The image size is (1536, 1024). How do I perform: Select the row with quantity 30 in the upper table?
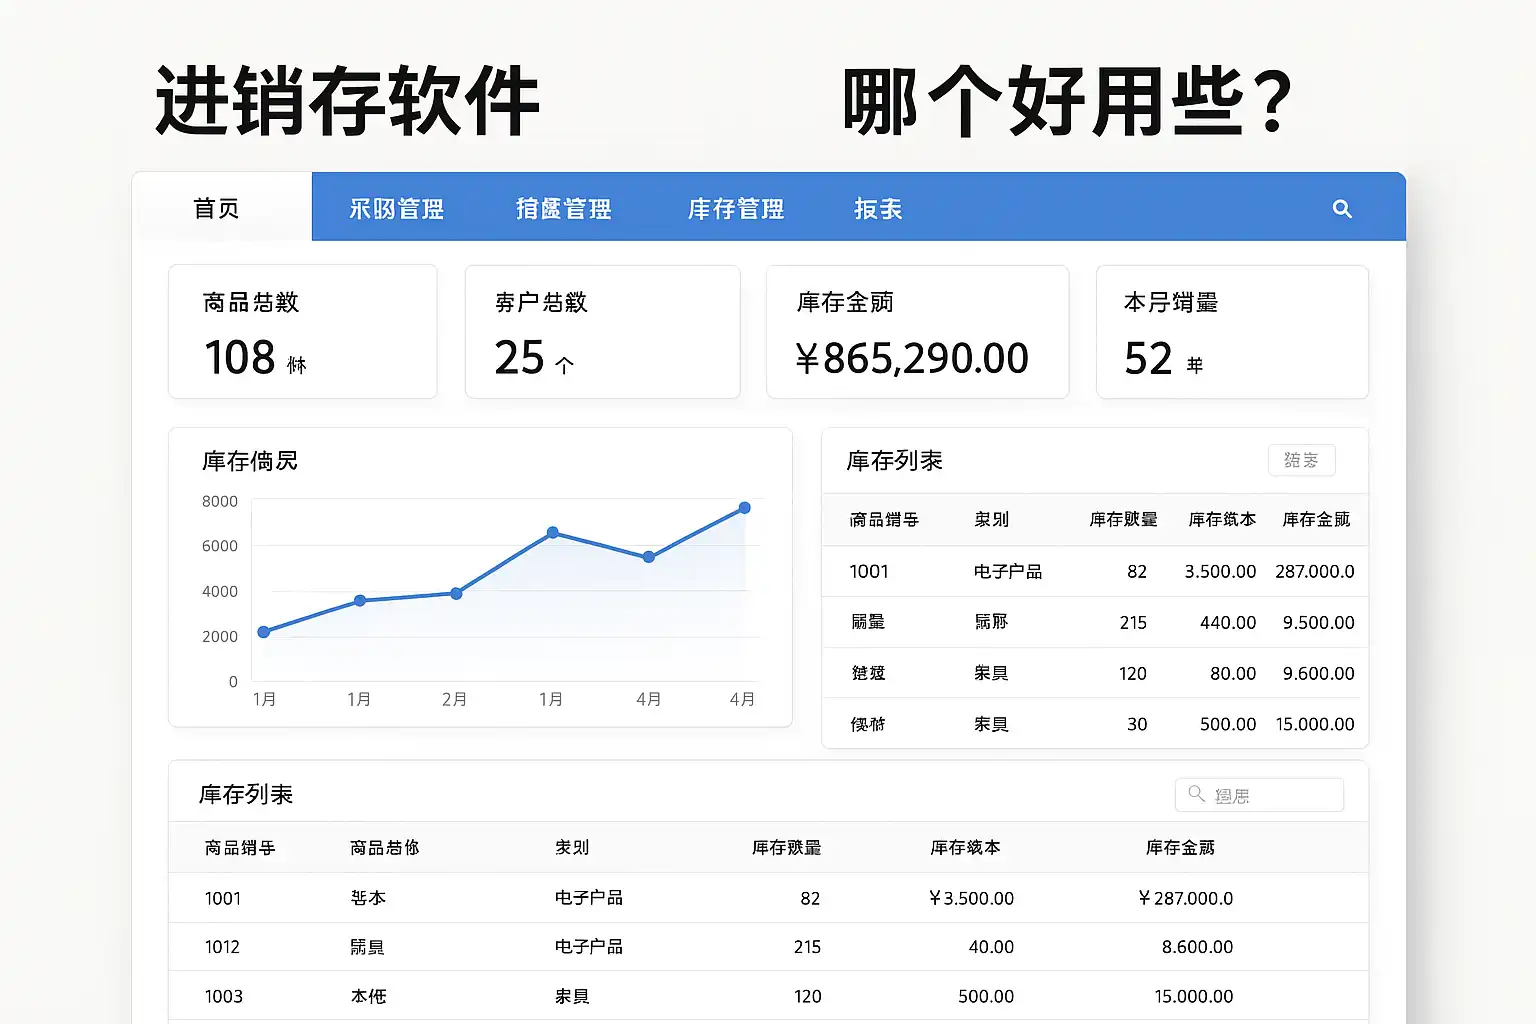point(1095,724)
